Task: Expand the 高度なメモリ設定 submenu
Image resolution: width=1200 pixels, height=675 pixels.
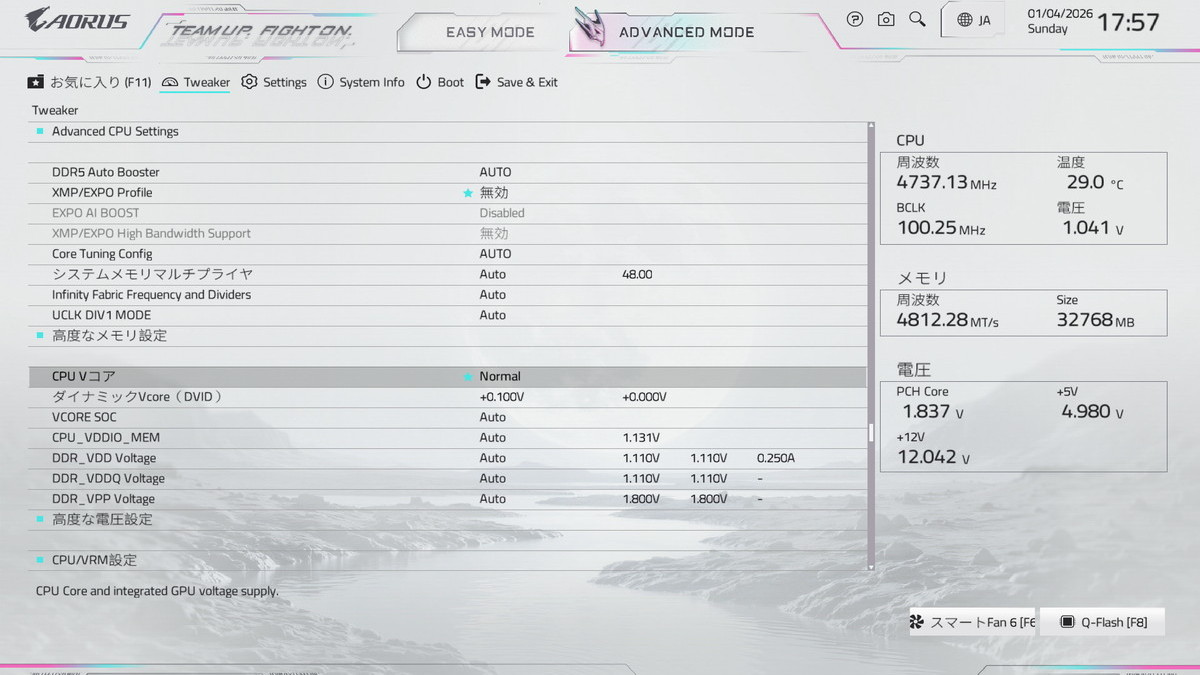Action: [109, 336]
